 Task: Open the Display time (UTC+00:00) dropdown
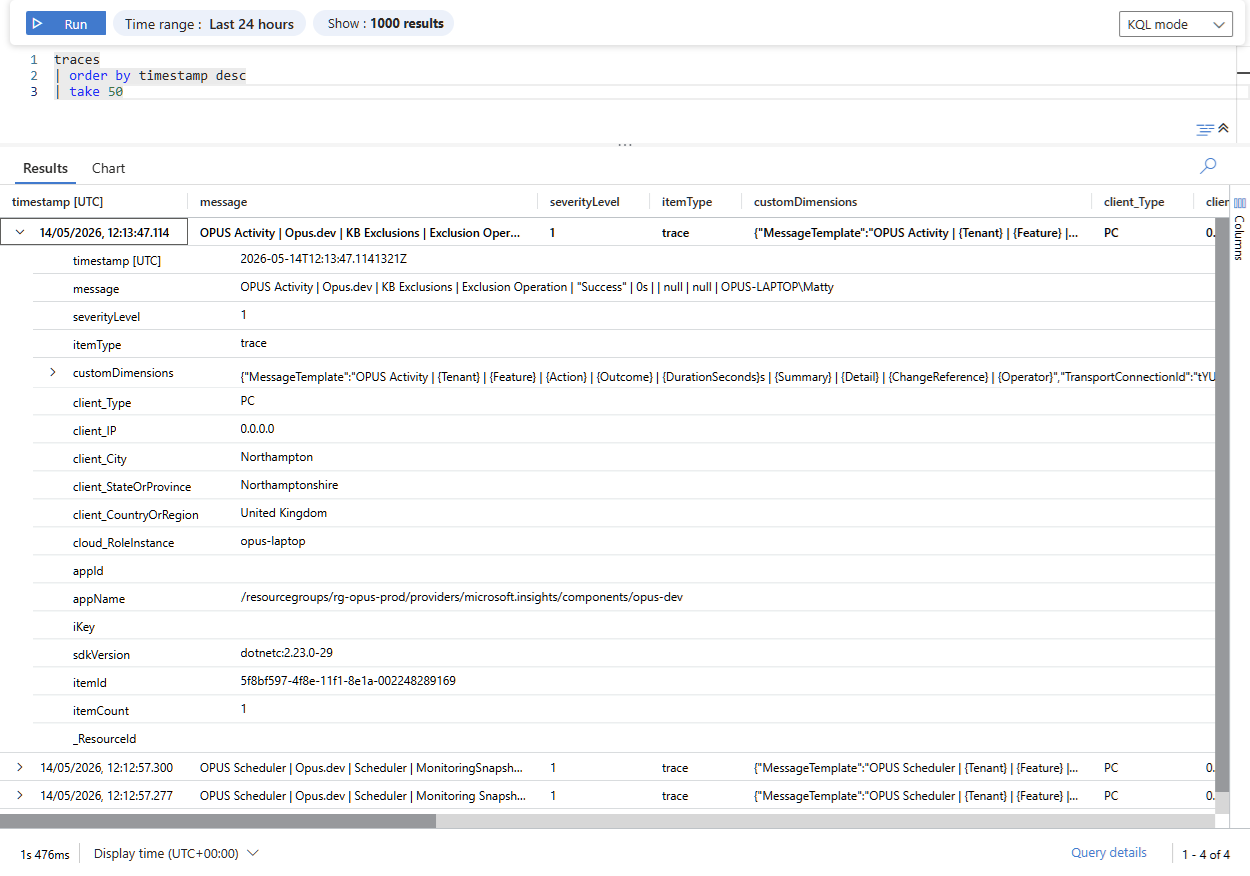click(176, 853)
